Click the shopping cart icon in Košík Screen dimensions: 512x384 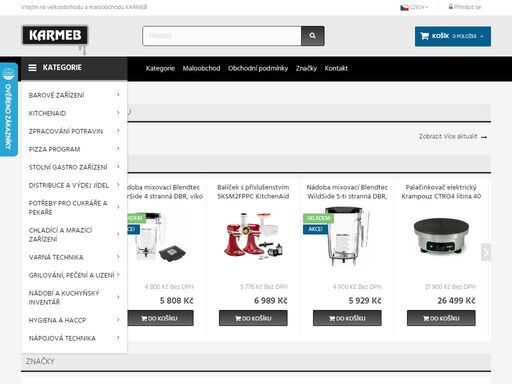pyautogui.click(x=424, y=36)
